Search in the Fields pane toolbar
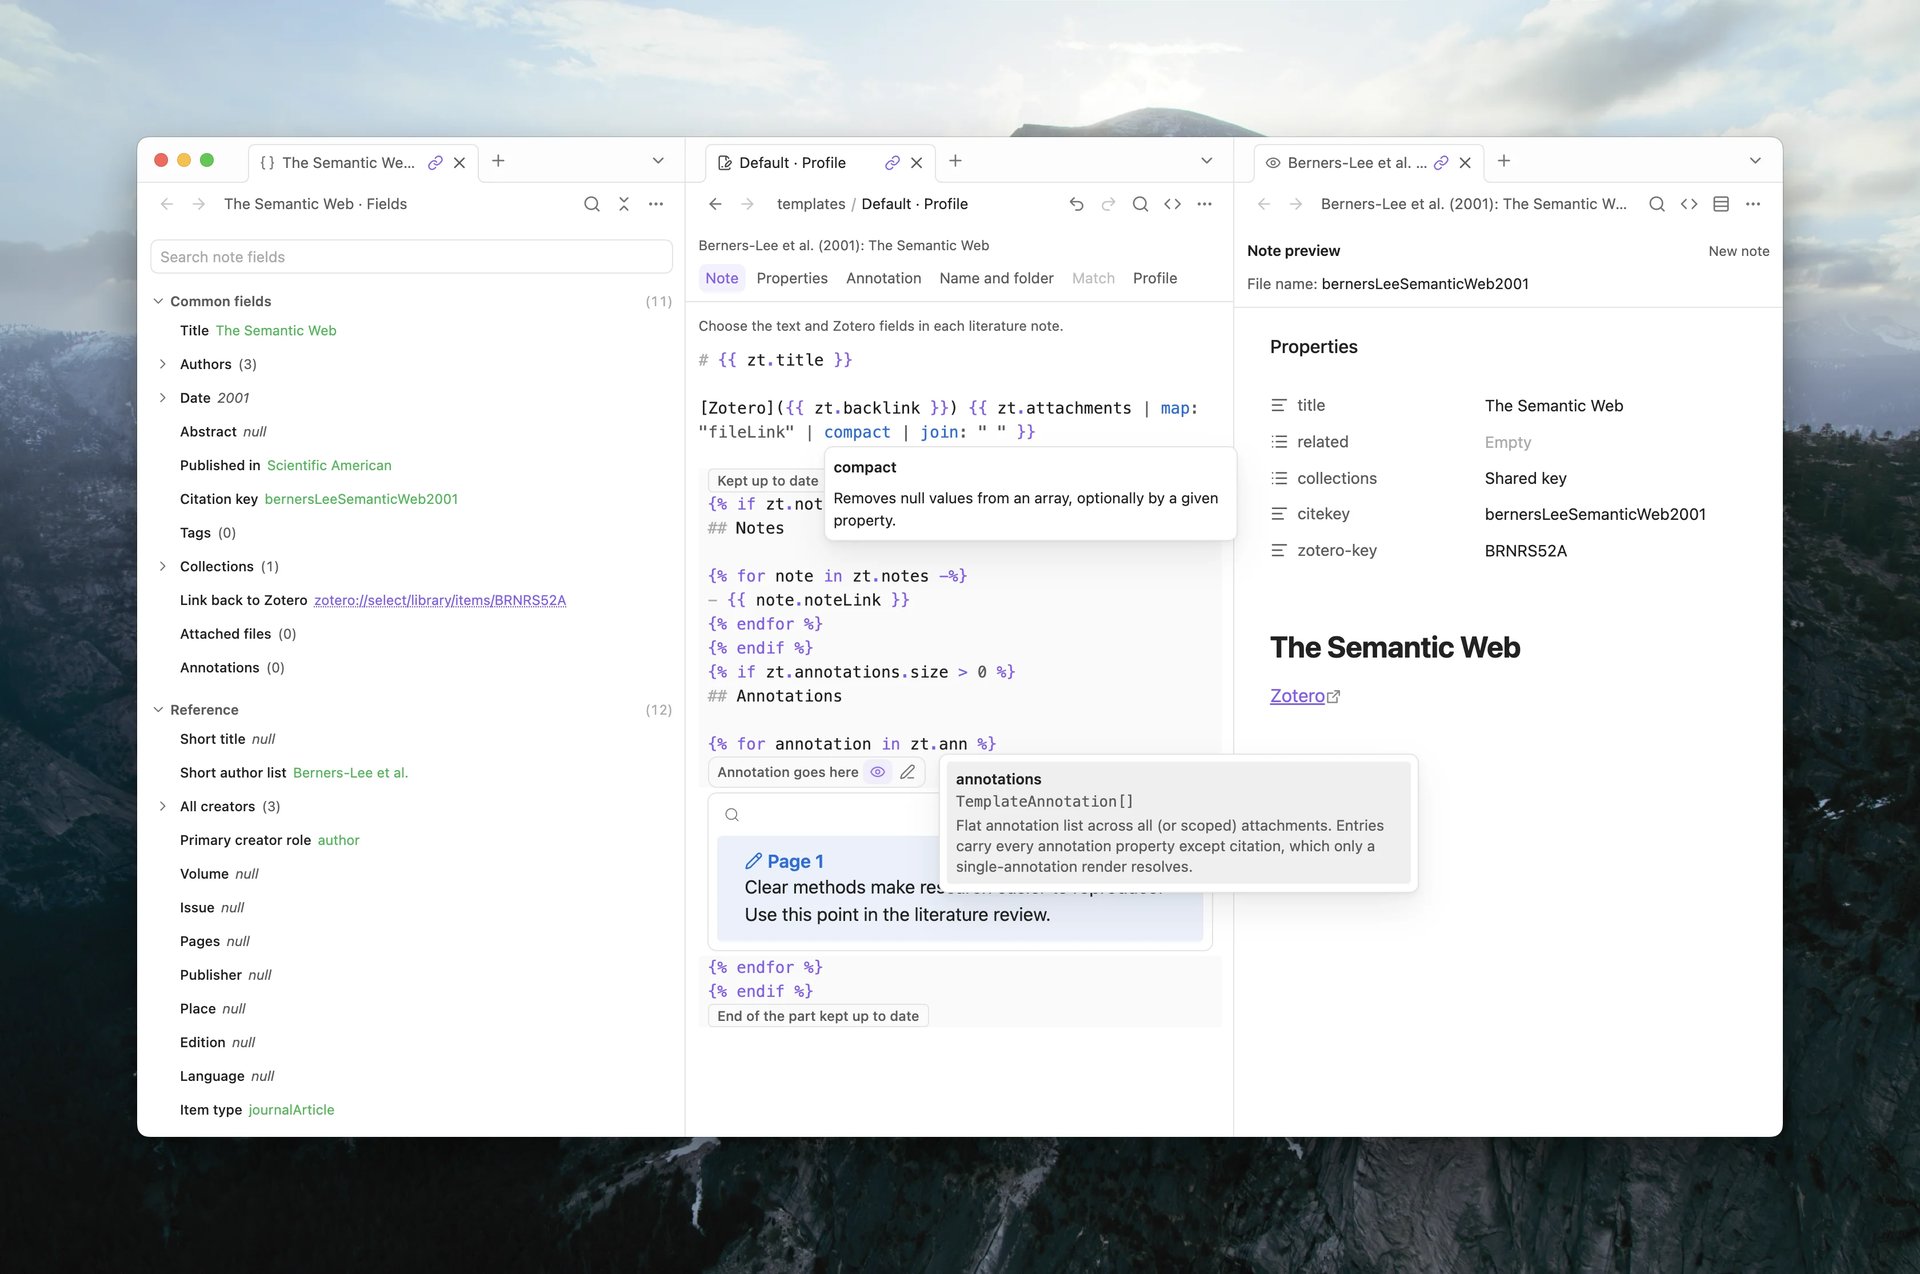The height and width of the screenshot is (1274, 1920). [592, 204]
